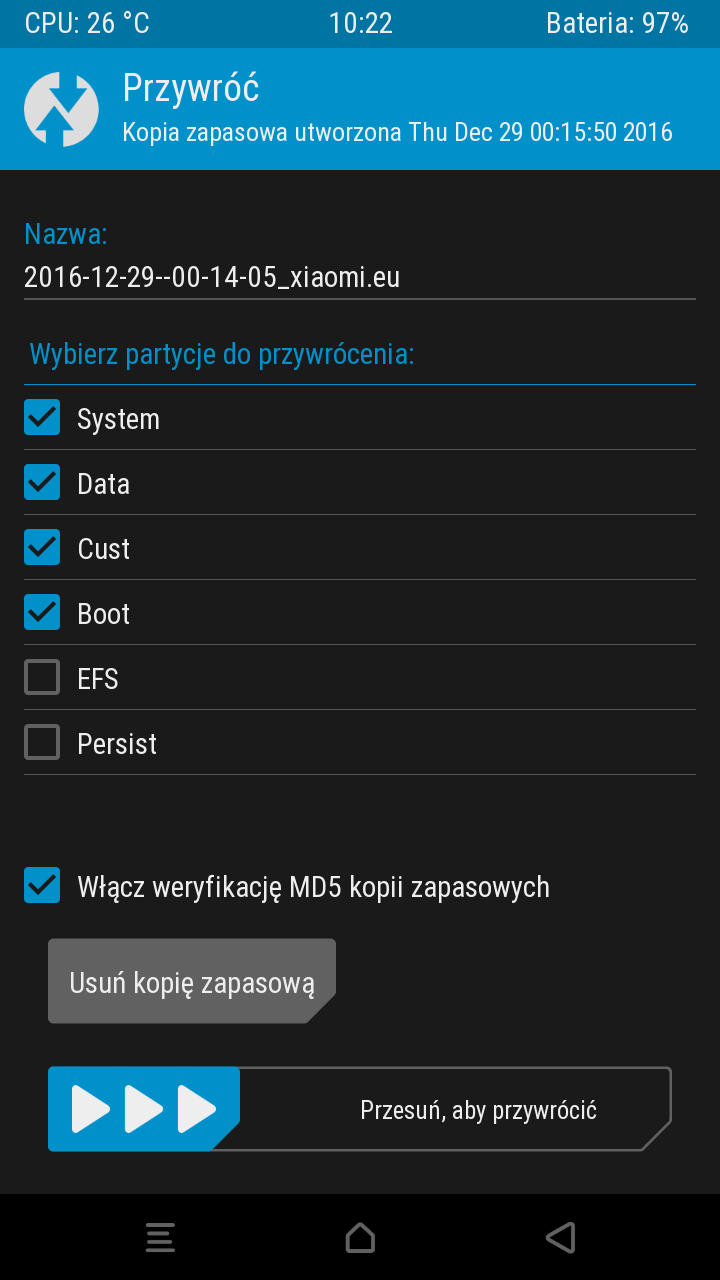The height and width of the screenshot is (1280, 720).
Task: Check the Persist partition
Action: tap(41, 742)
